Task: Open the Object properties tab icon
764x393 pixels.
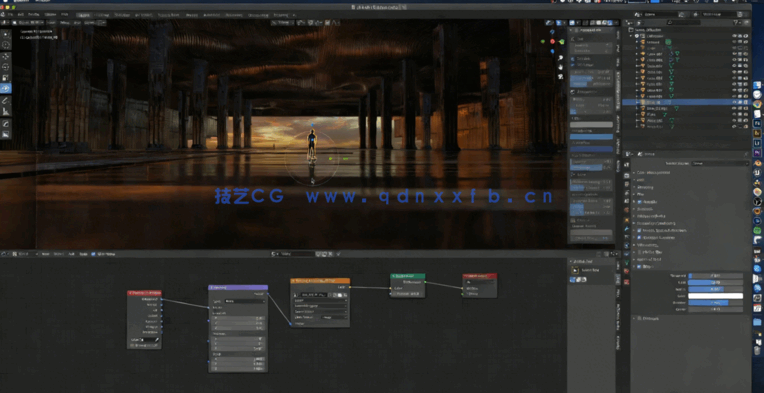Action: [x=626, y=219]
